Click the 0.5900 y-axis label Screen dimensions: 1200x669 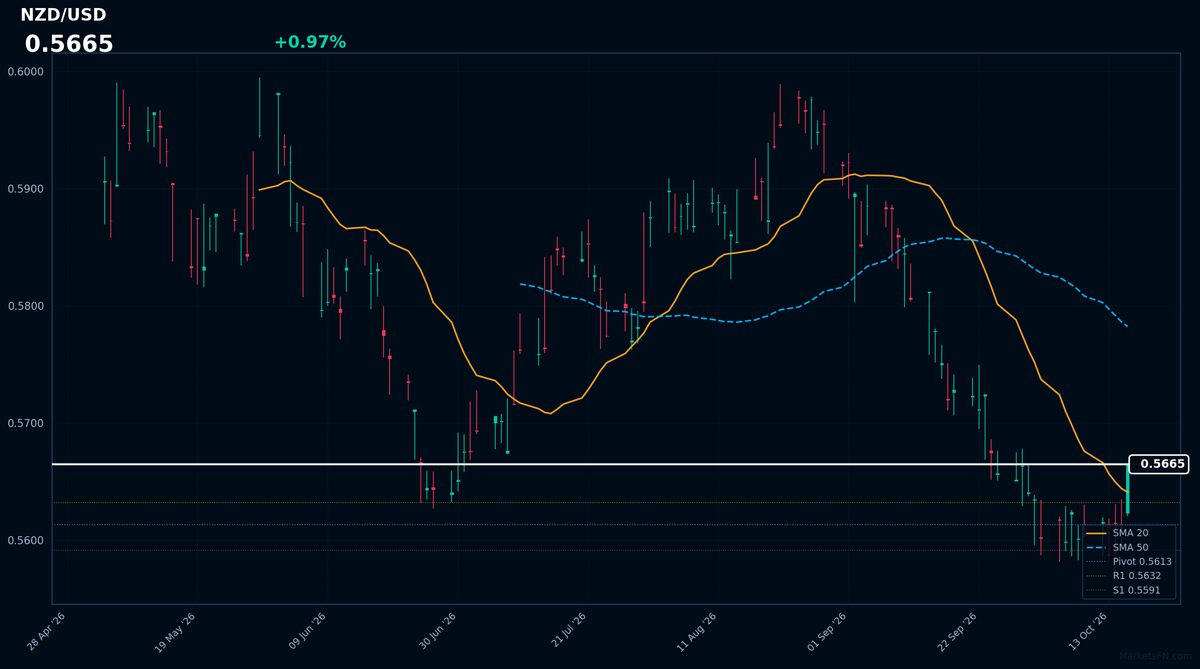(25, 189)
